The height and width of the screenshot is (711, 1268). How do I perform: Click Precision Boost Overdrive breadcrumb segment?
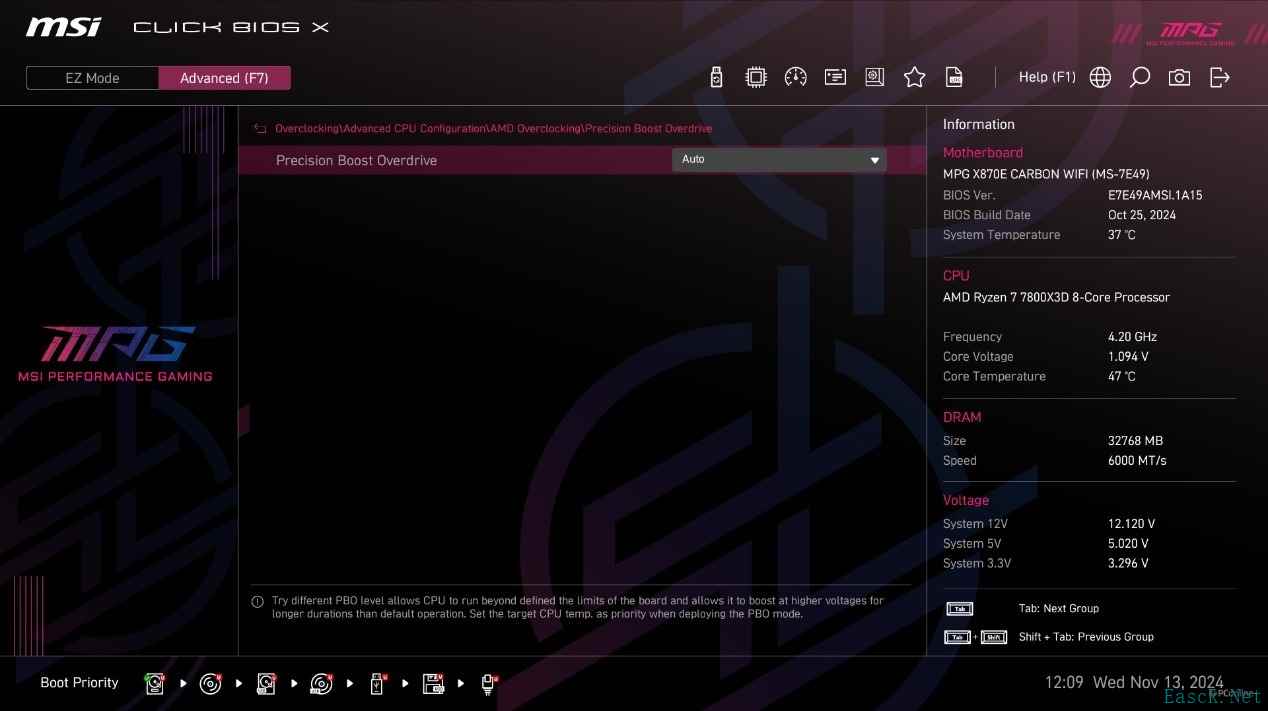tap(648, 129)
